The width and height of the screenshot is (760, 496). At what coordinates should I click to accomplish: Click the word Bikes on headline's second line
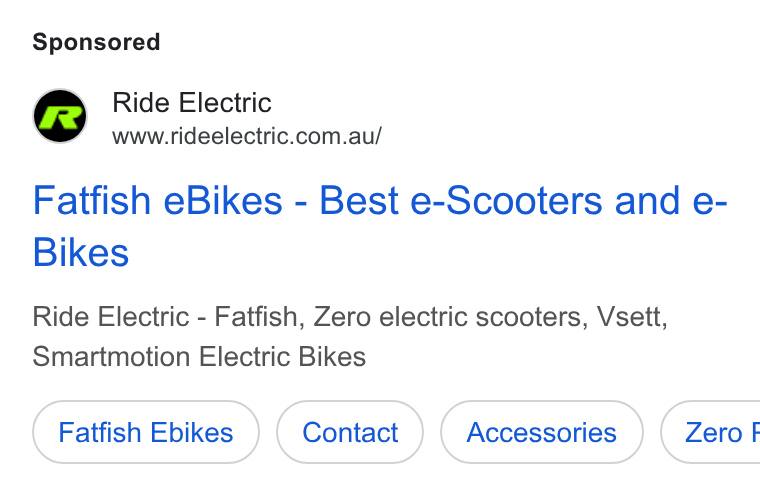[x=80, y=253]
